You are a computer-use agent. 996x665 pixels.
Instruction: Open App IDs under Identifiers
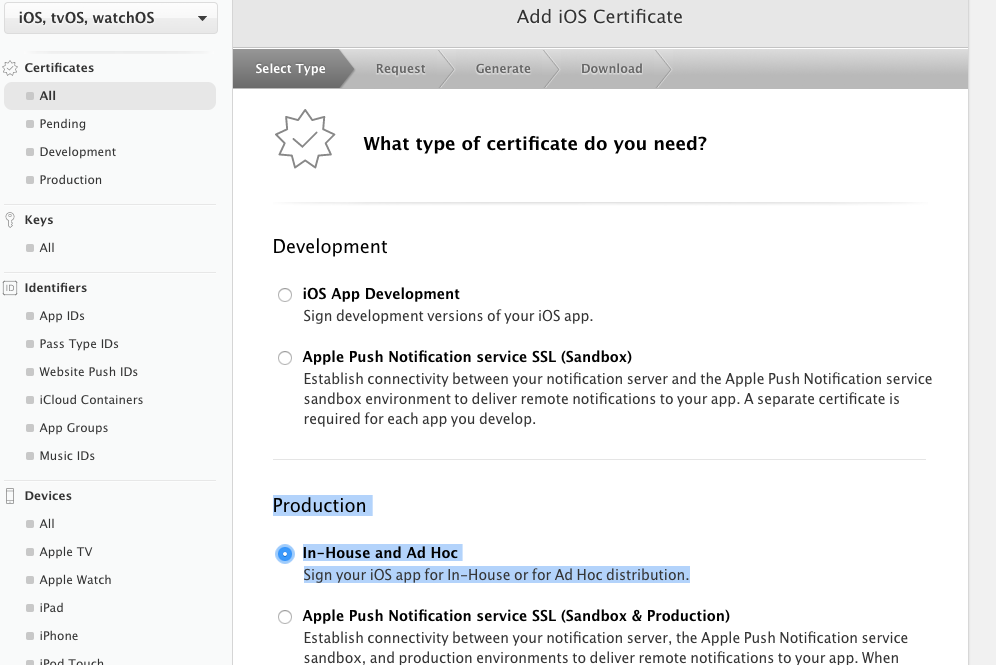[62, 316]
